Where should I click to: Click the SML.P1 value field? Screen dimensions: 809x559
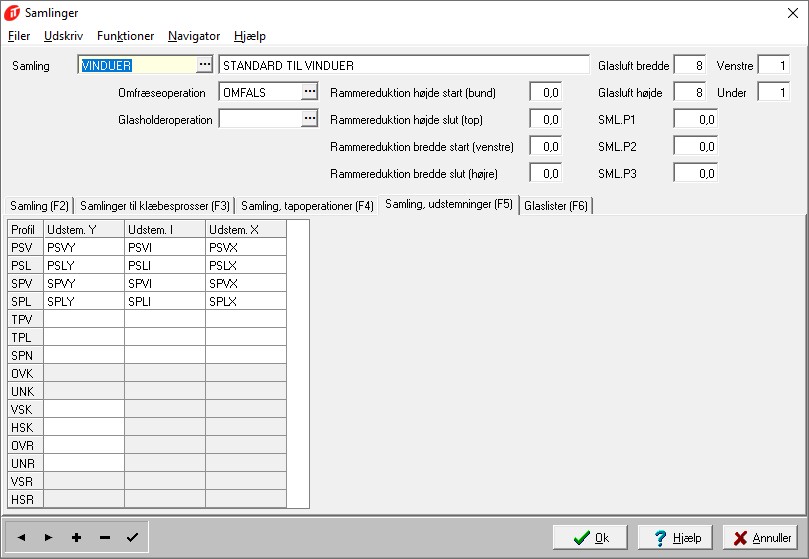pos(695,119)
